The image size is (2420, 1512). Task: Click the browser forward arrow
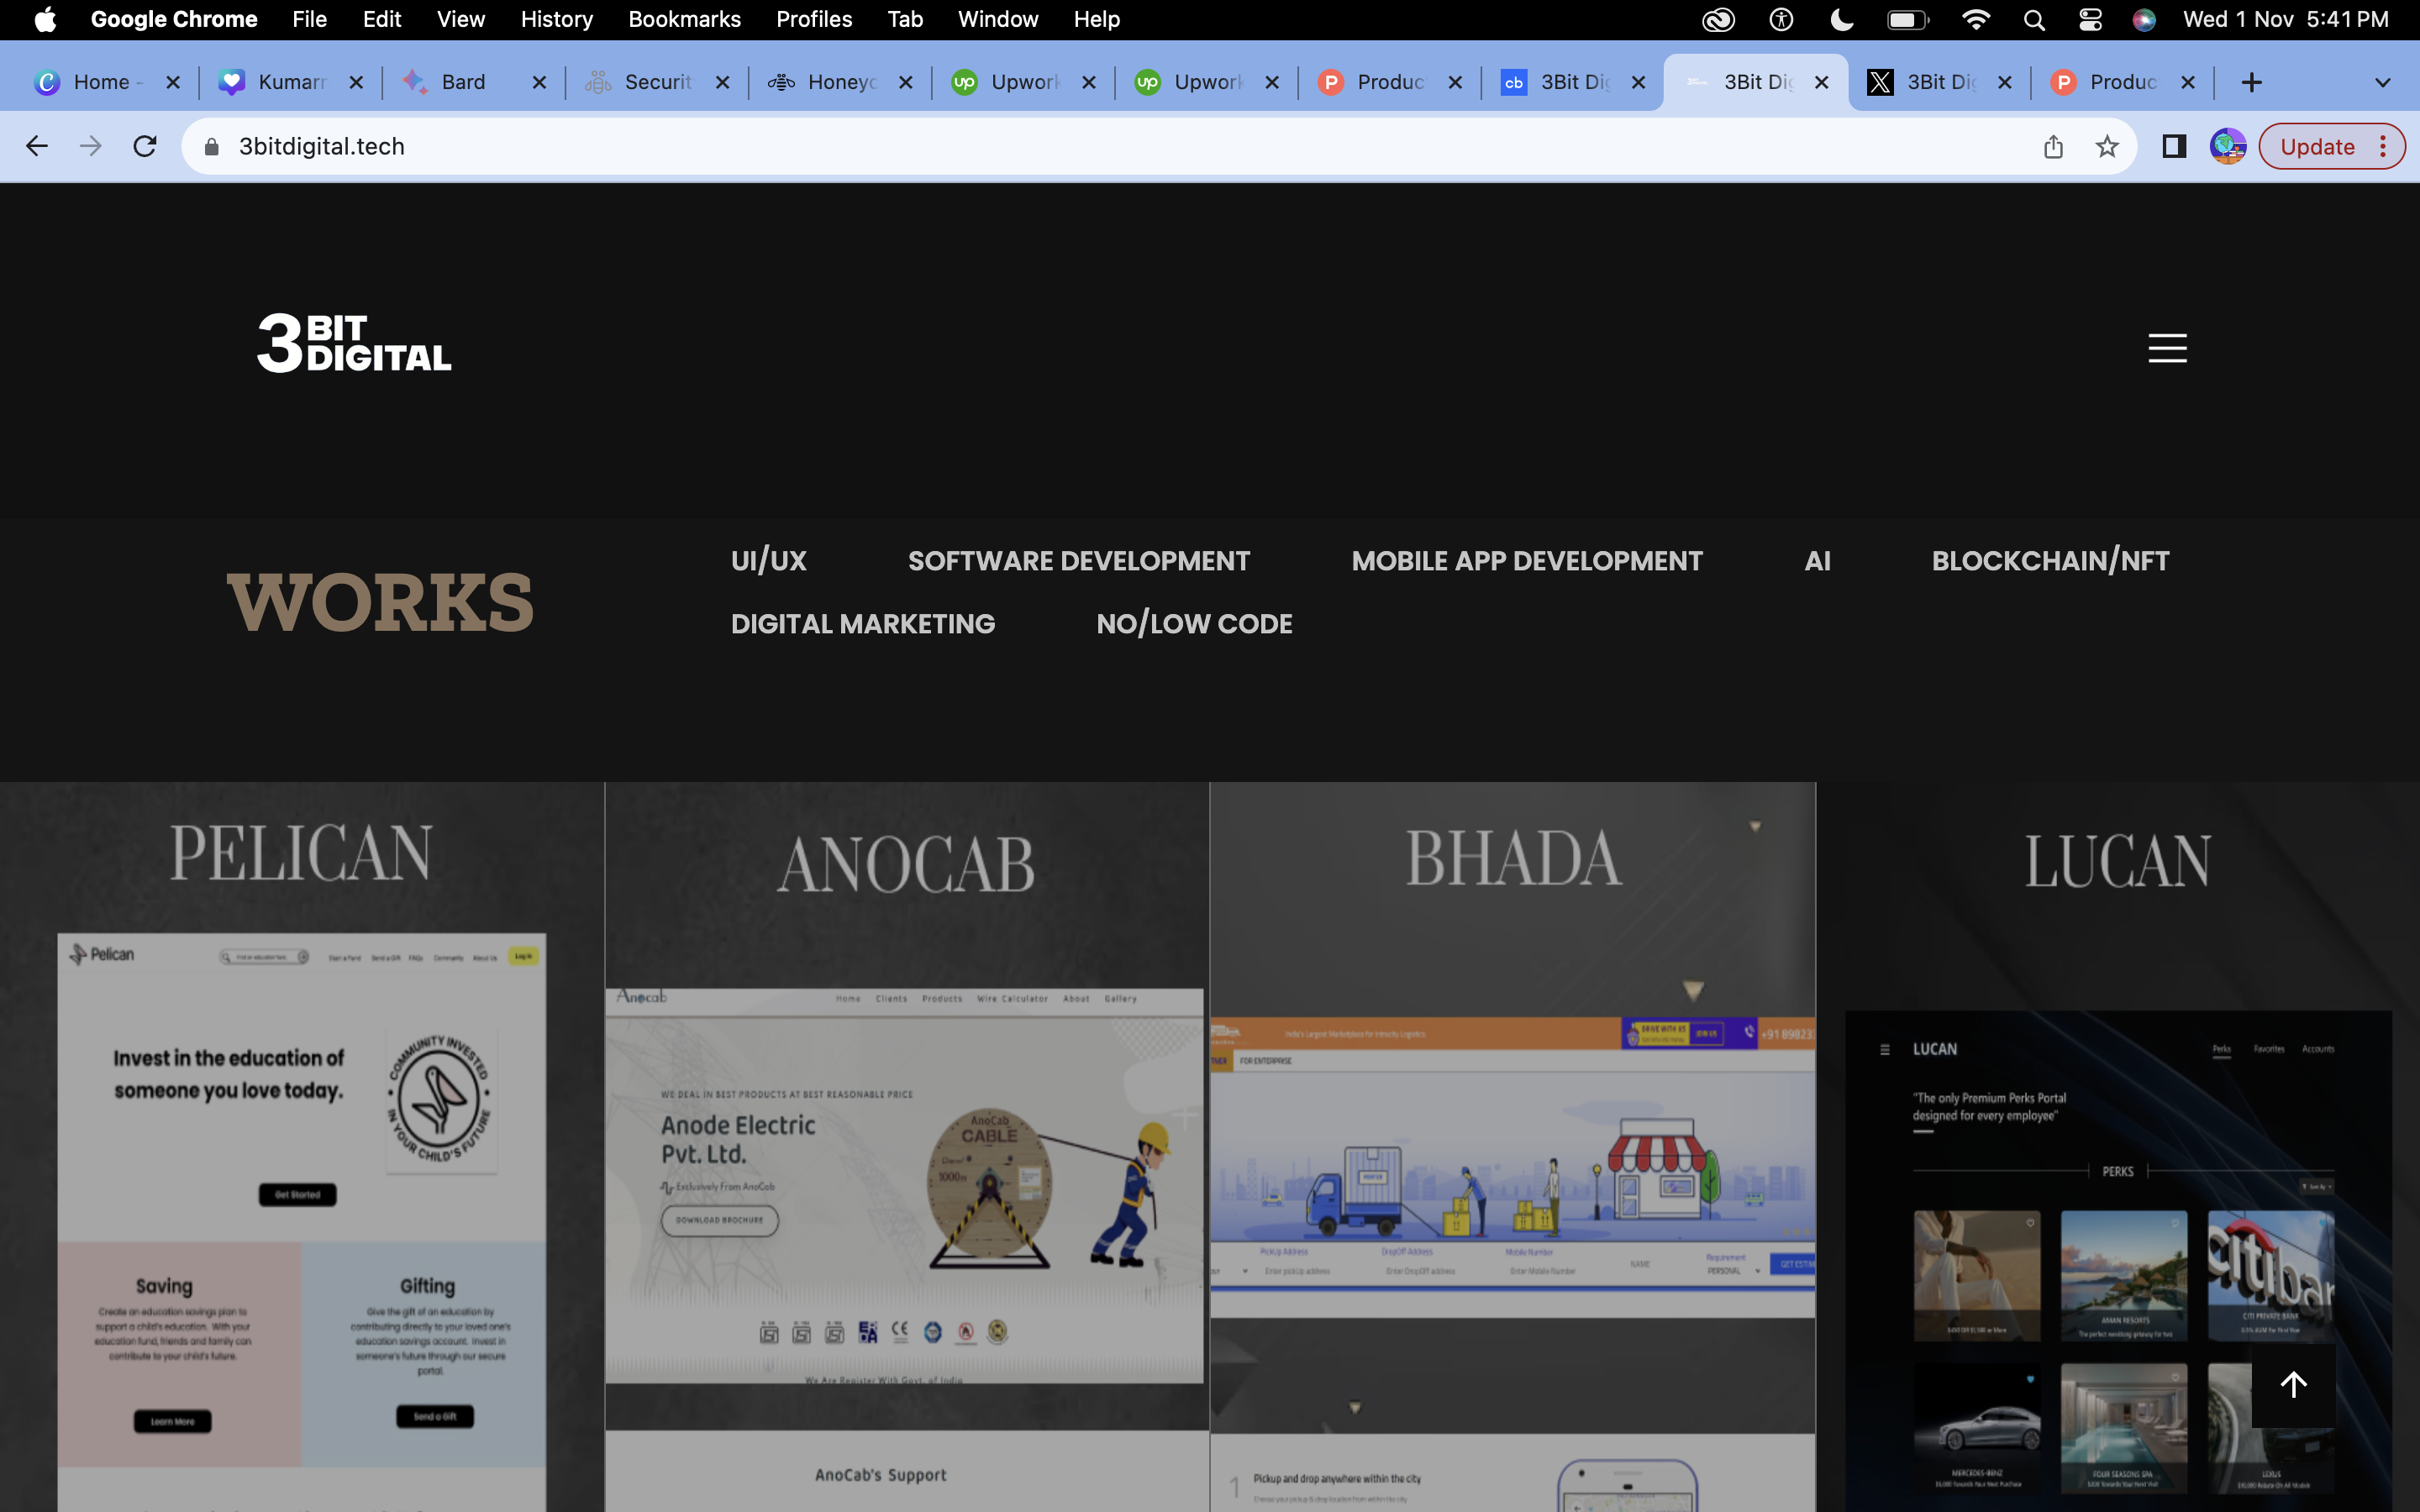[91, 146]
